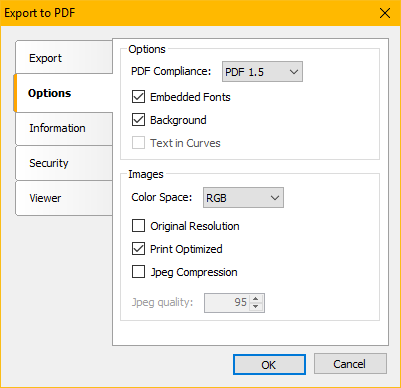Open the Color Space combo box
The image size is (401, 388).
coord(243,198)
